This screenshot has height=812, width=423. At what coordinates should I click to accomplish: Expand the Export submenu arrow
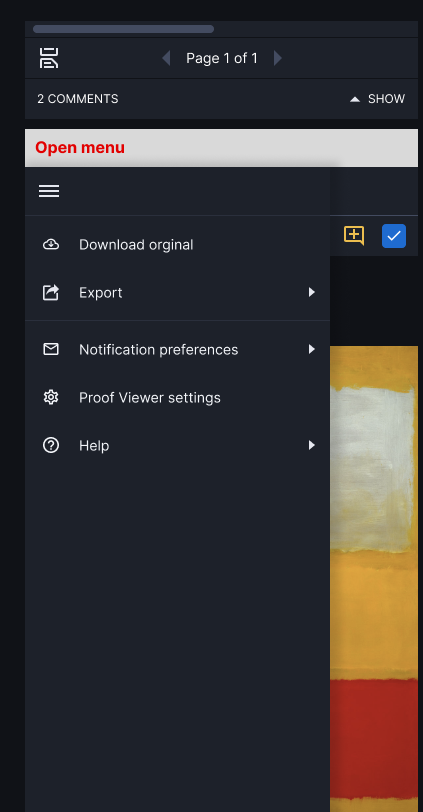[312, 293]
